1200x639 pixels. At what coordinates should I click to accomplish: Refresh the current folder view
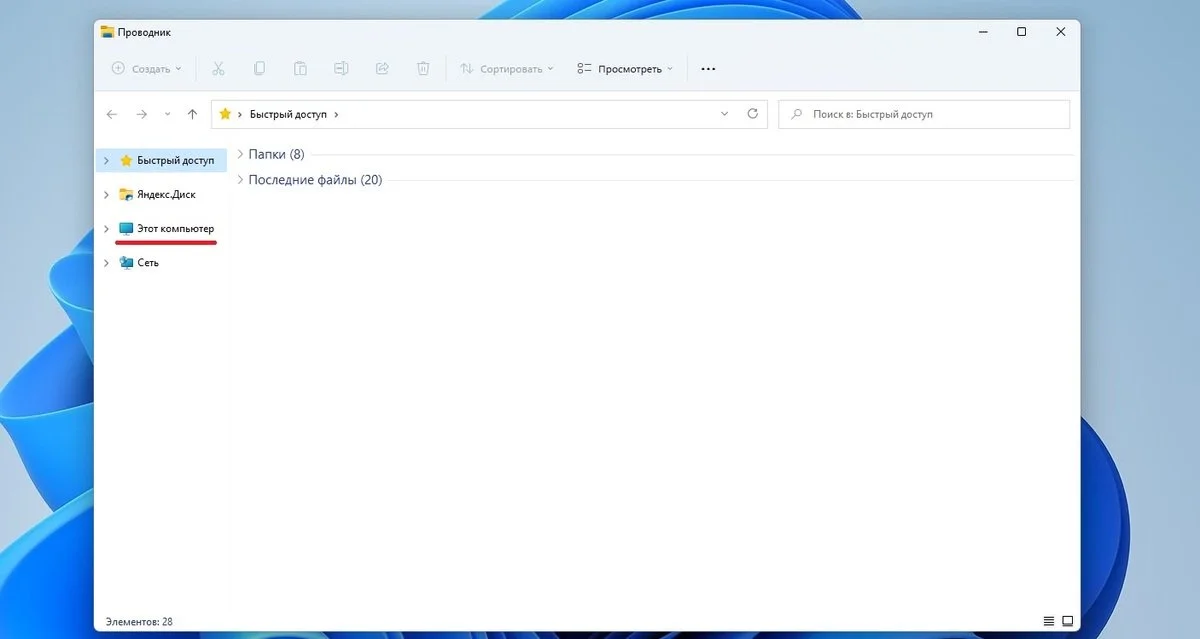coord(753,114)
